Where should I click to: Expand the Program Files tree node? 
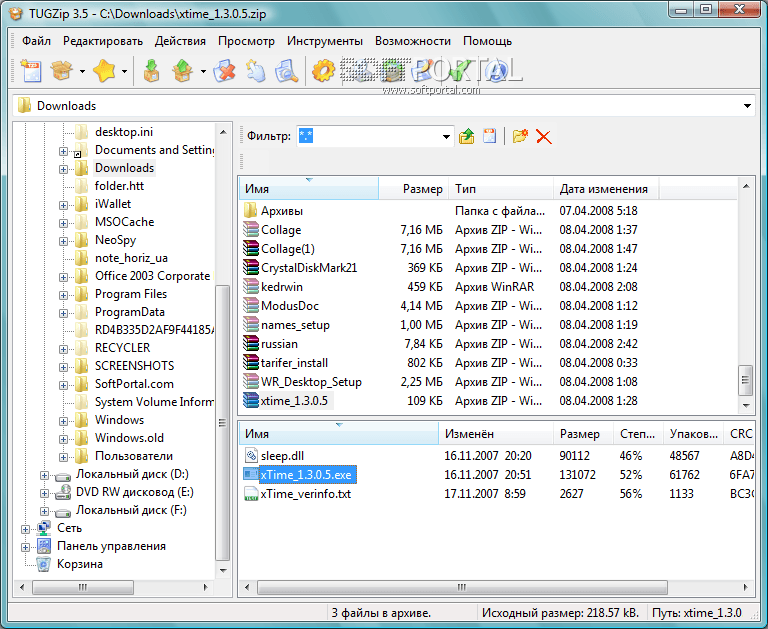63,295
